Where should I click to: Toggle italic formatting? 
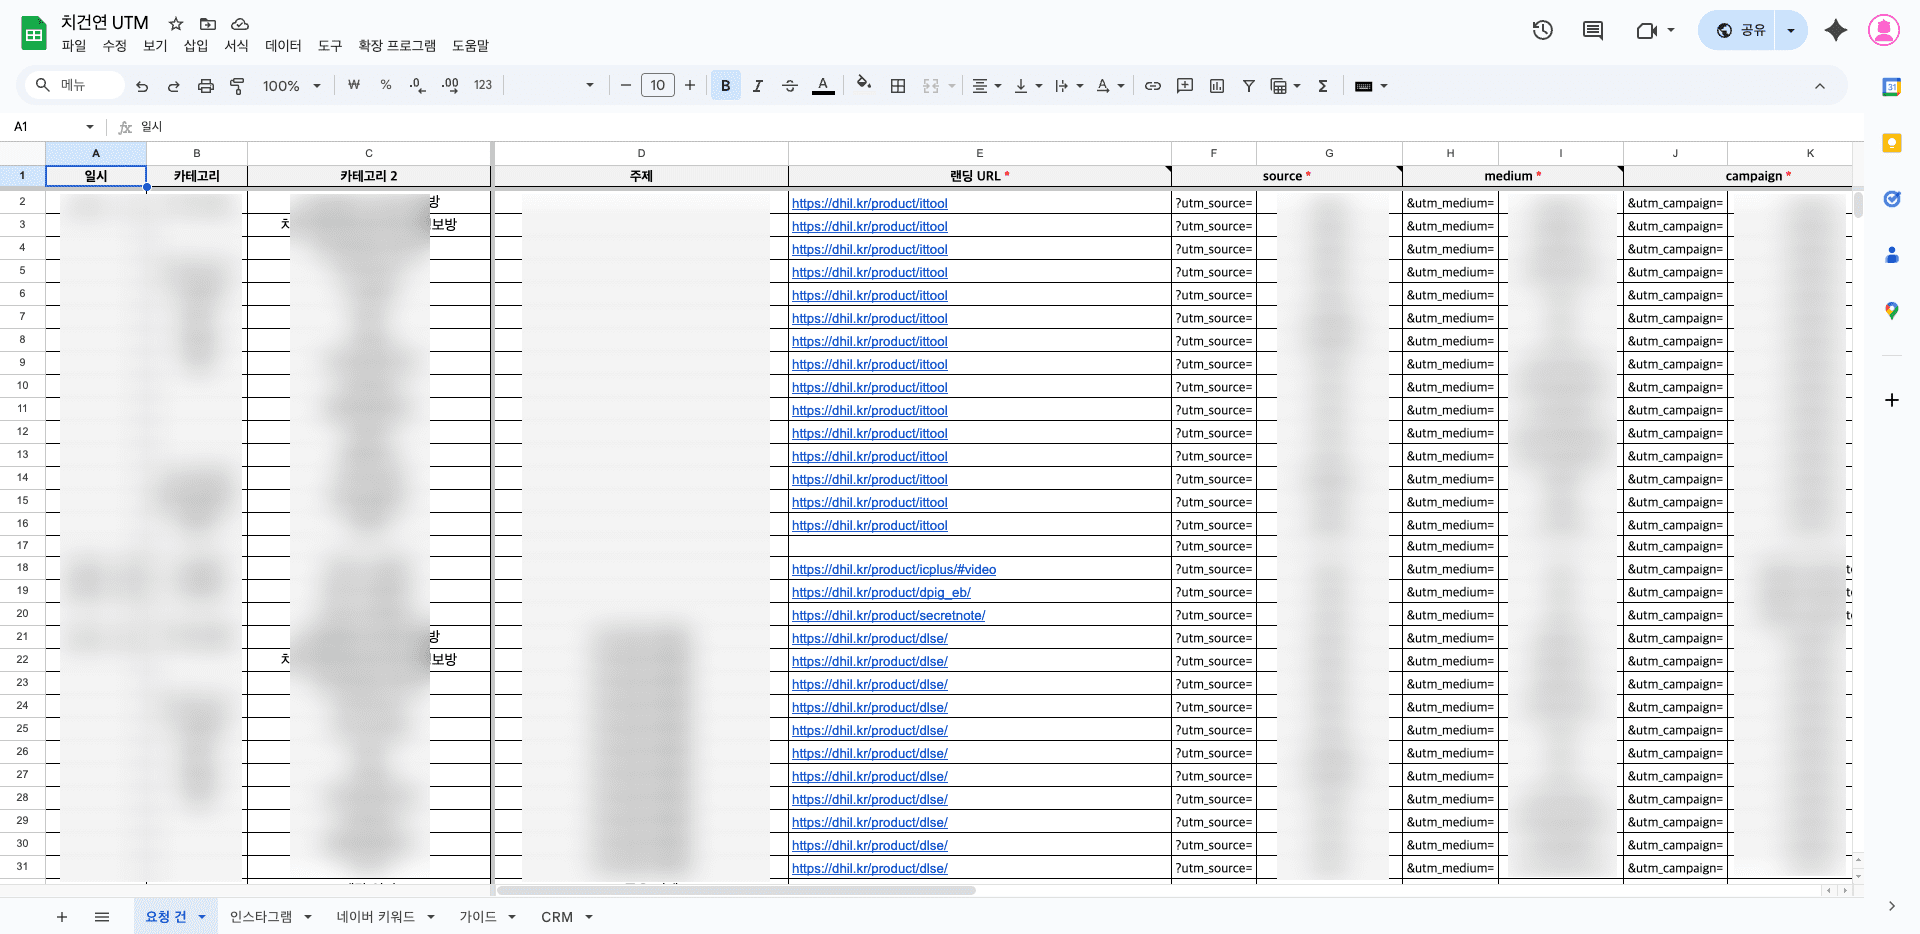pos(758,86)
